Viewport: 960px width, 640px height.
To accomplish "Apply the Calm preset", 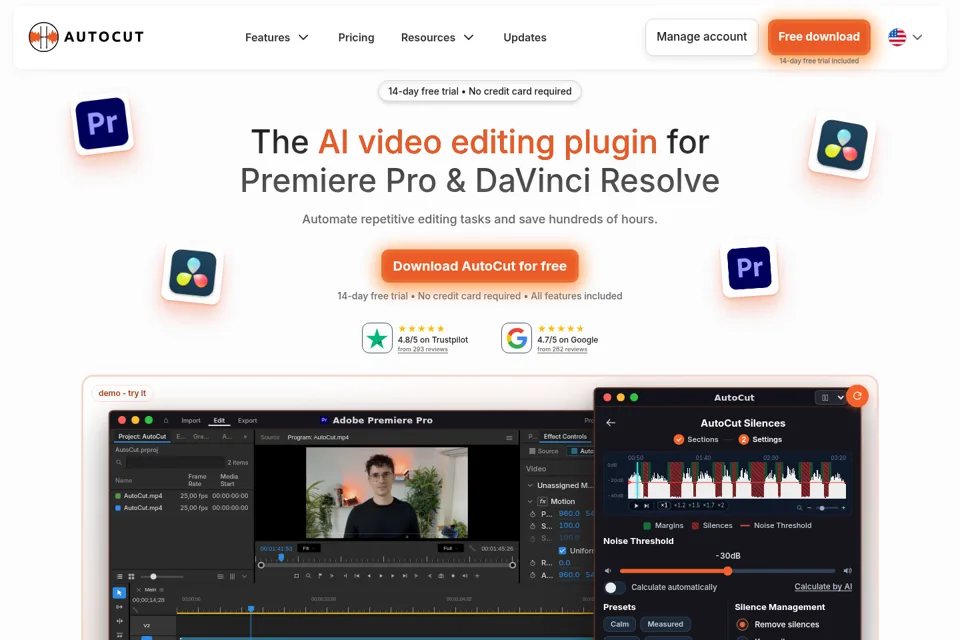I will click(620, 624).
